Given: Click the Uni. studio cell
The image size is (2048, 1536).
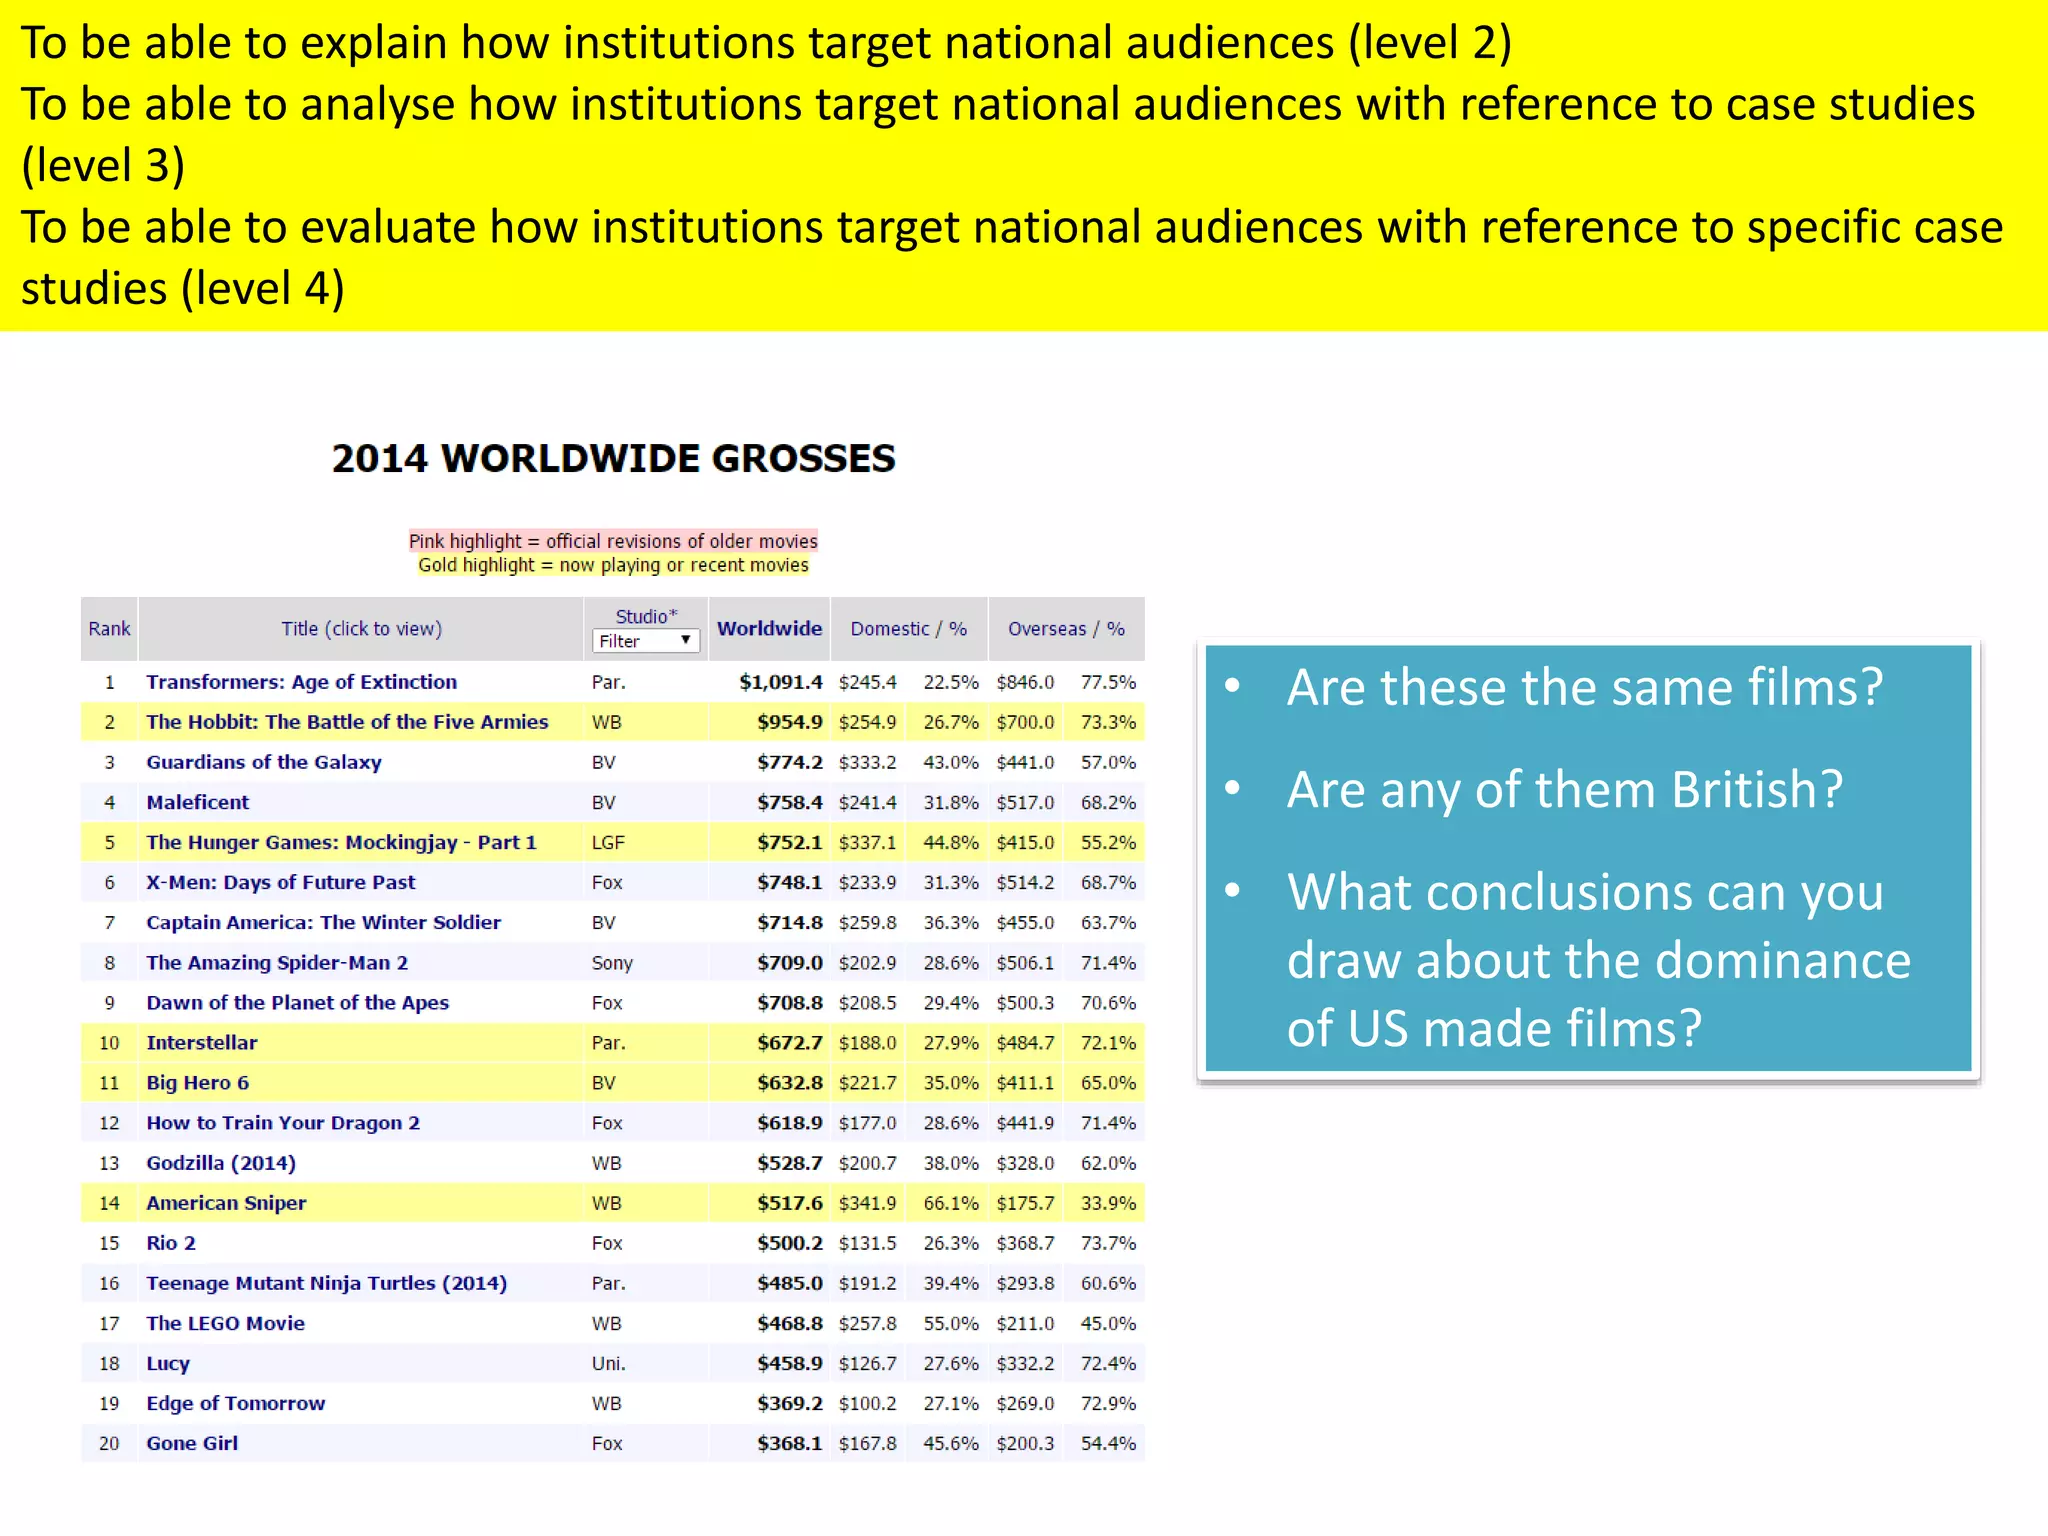Looking at the screenshot, I should pyautogui.click(x=608, y=1363).
